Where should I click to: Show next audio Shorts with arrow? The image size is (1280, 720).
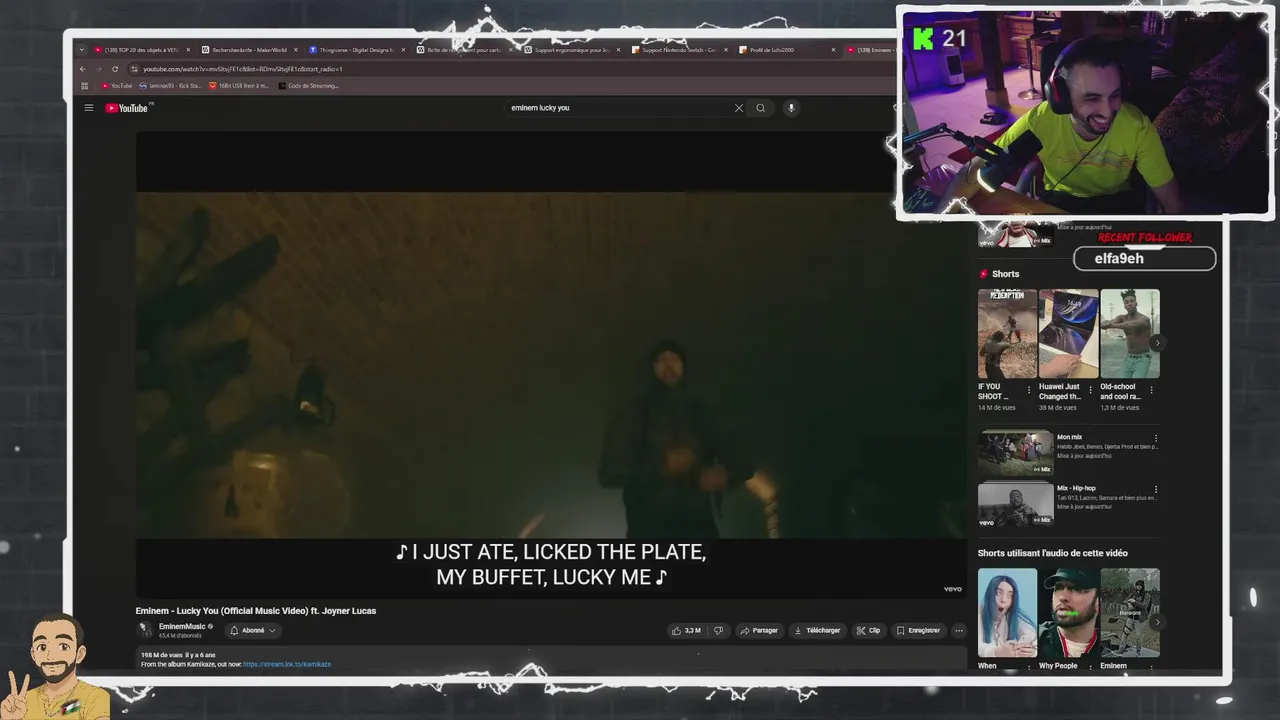coord(1157,622)
